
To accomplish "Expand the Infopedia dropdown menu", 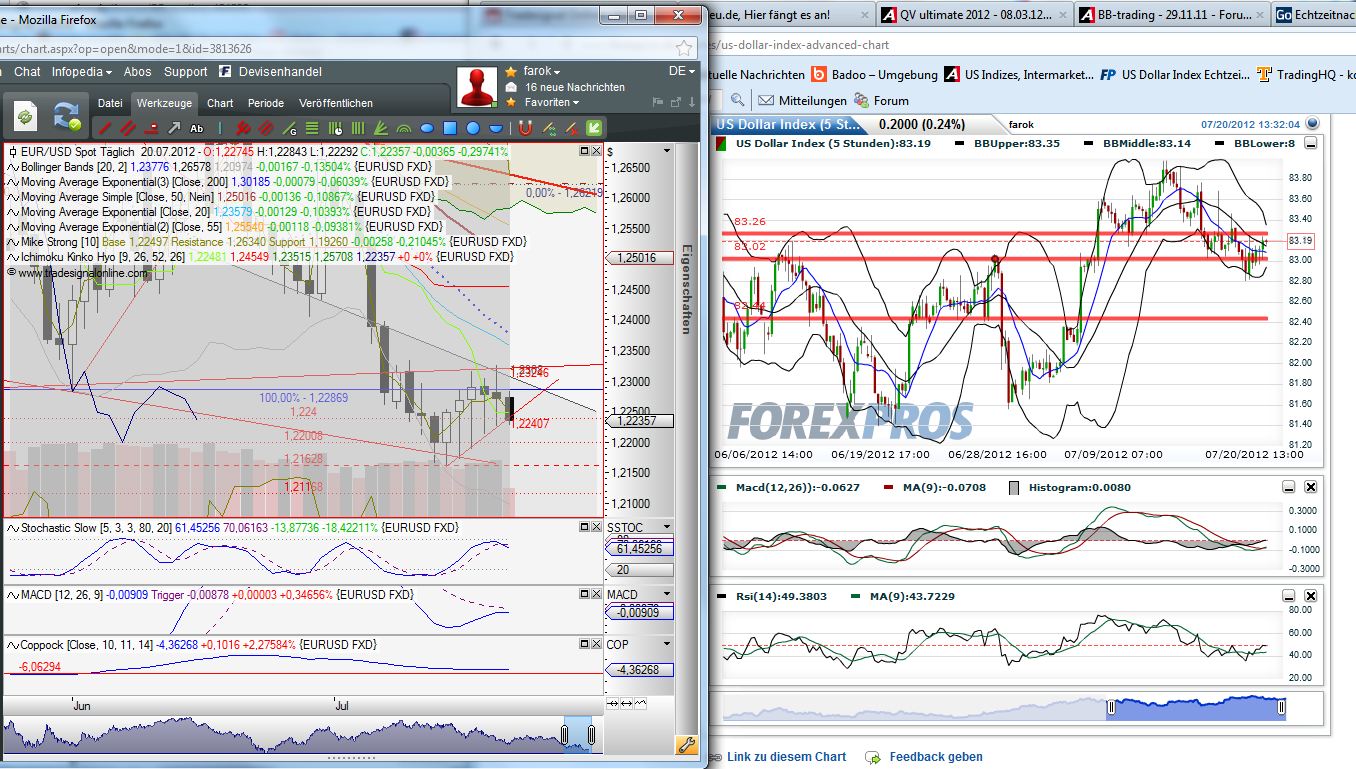I will tap(83, 72).
